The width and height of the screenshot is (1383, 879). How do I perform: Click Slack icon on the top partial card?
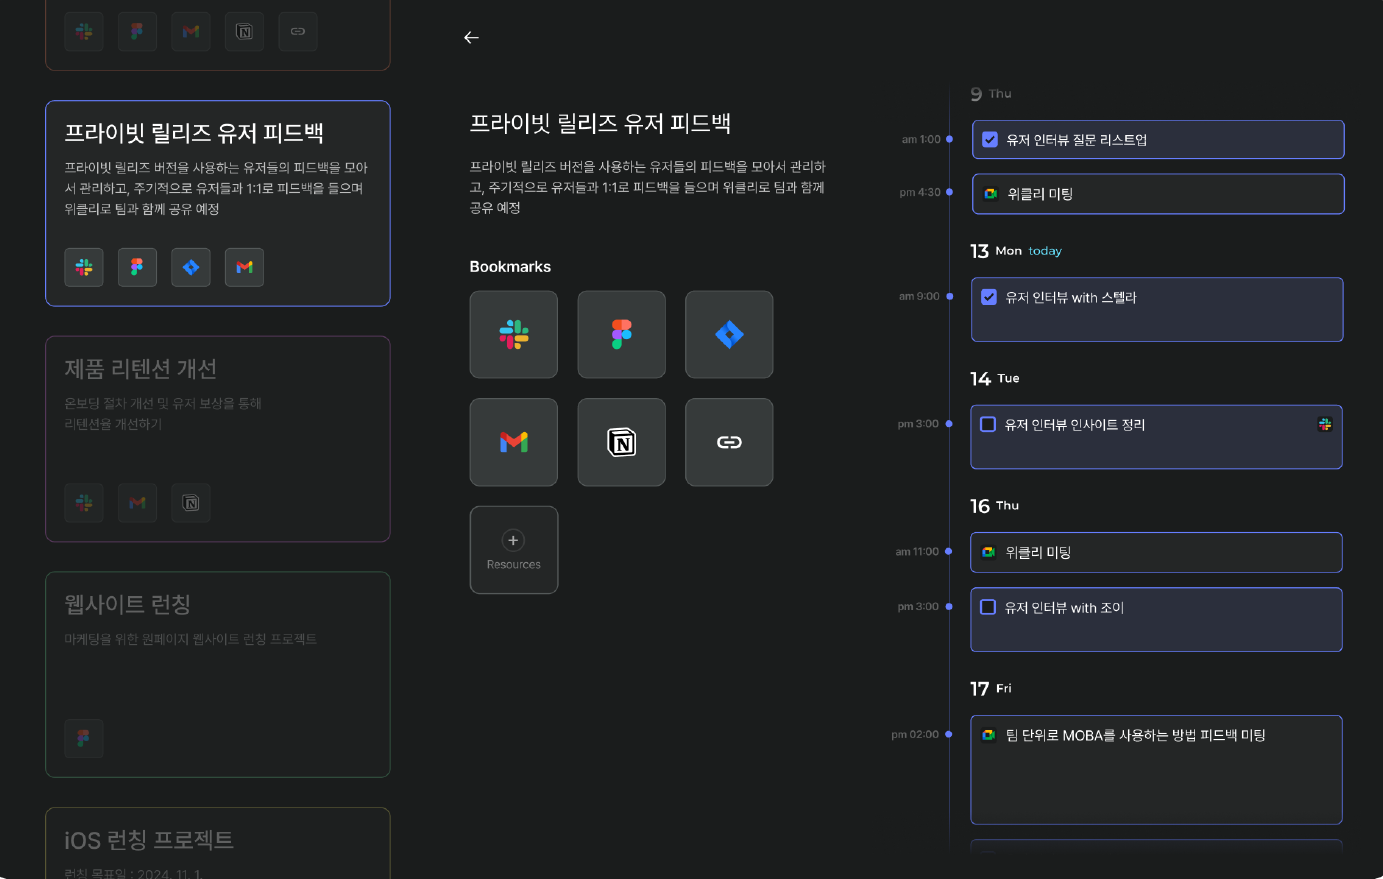pyautogui.click(x=84, y=31)
